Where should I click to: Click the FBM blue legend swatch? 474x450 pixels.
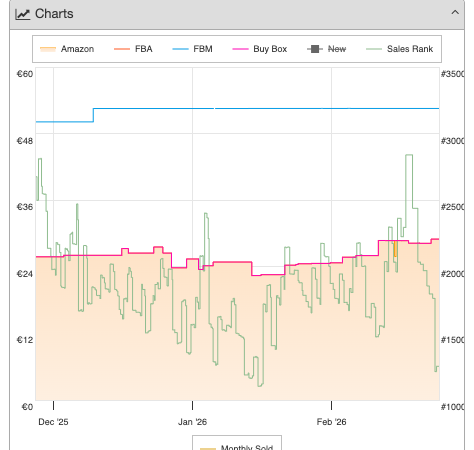(x=180, y=49)
